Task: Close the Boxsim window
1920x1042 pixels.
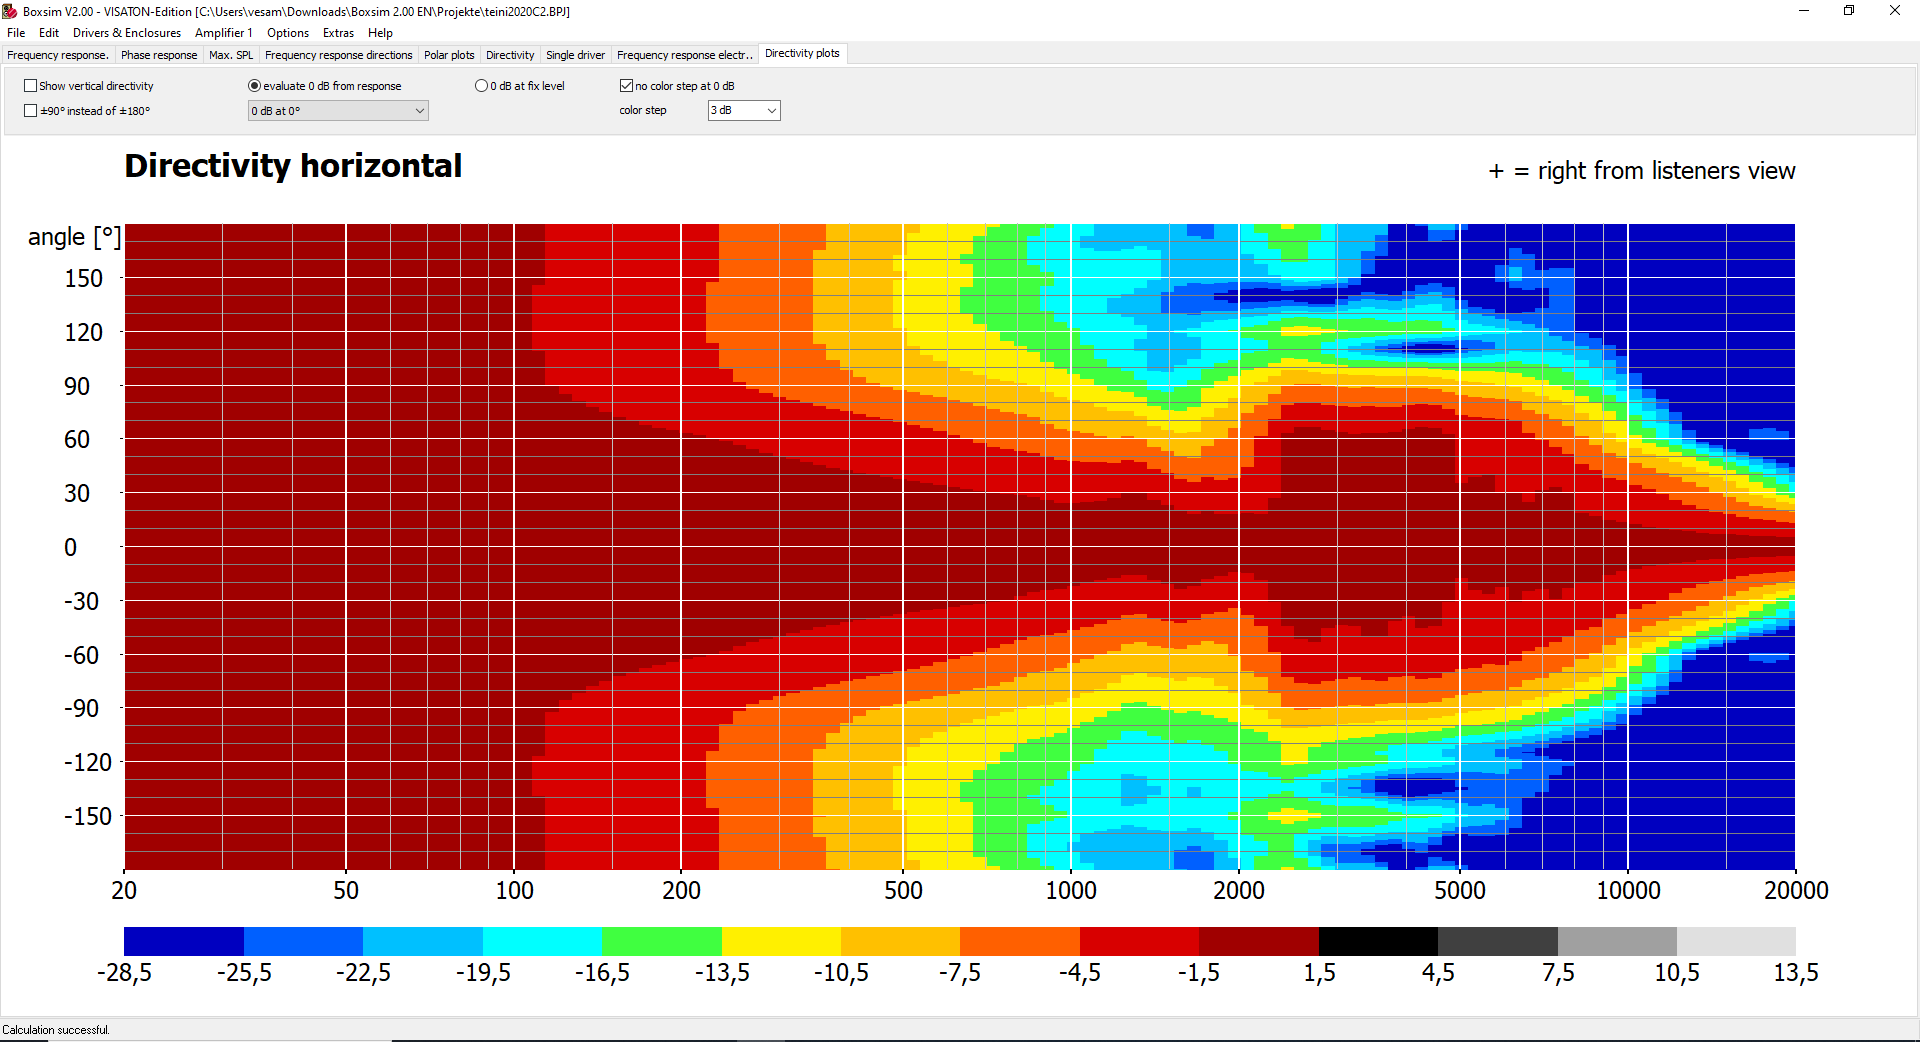Action: 1895,11
